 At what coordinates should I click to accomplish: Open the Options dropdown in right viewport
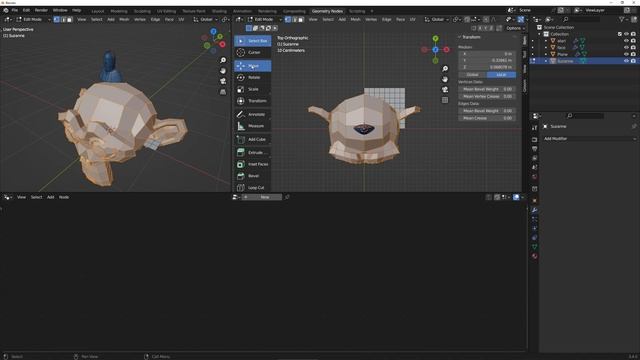(x=515, y=28)
